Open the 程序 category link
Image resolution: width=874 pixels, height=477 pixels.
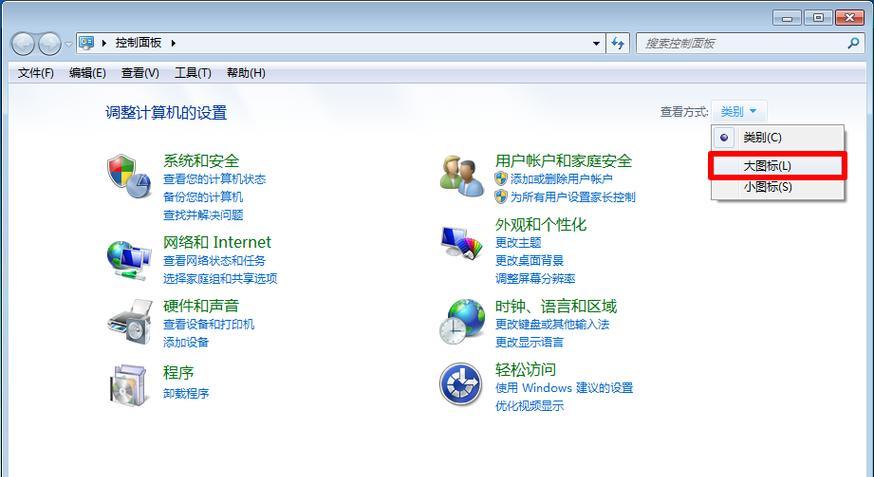(178, 372)
